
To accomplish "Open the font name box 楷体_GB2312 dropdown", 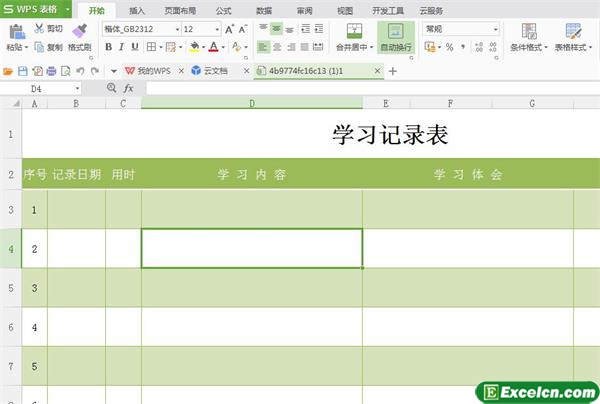I will pos(177,29).
